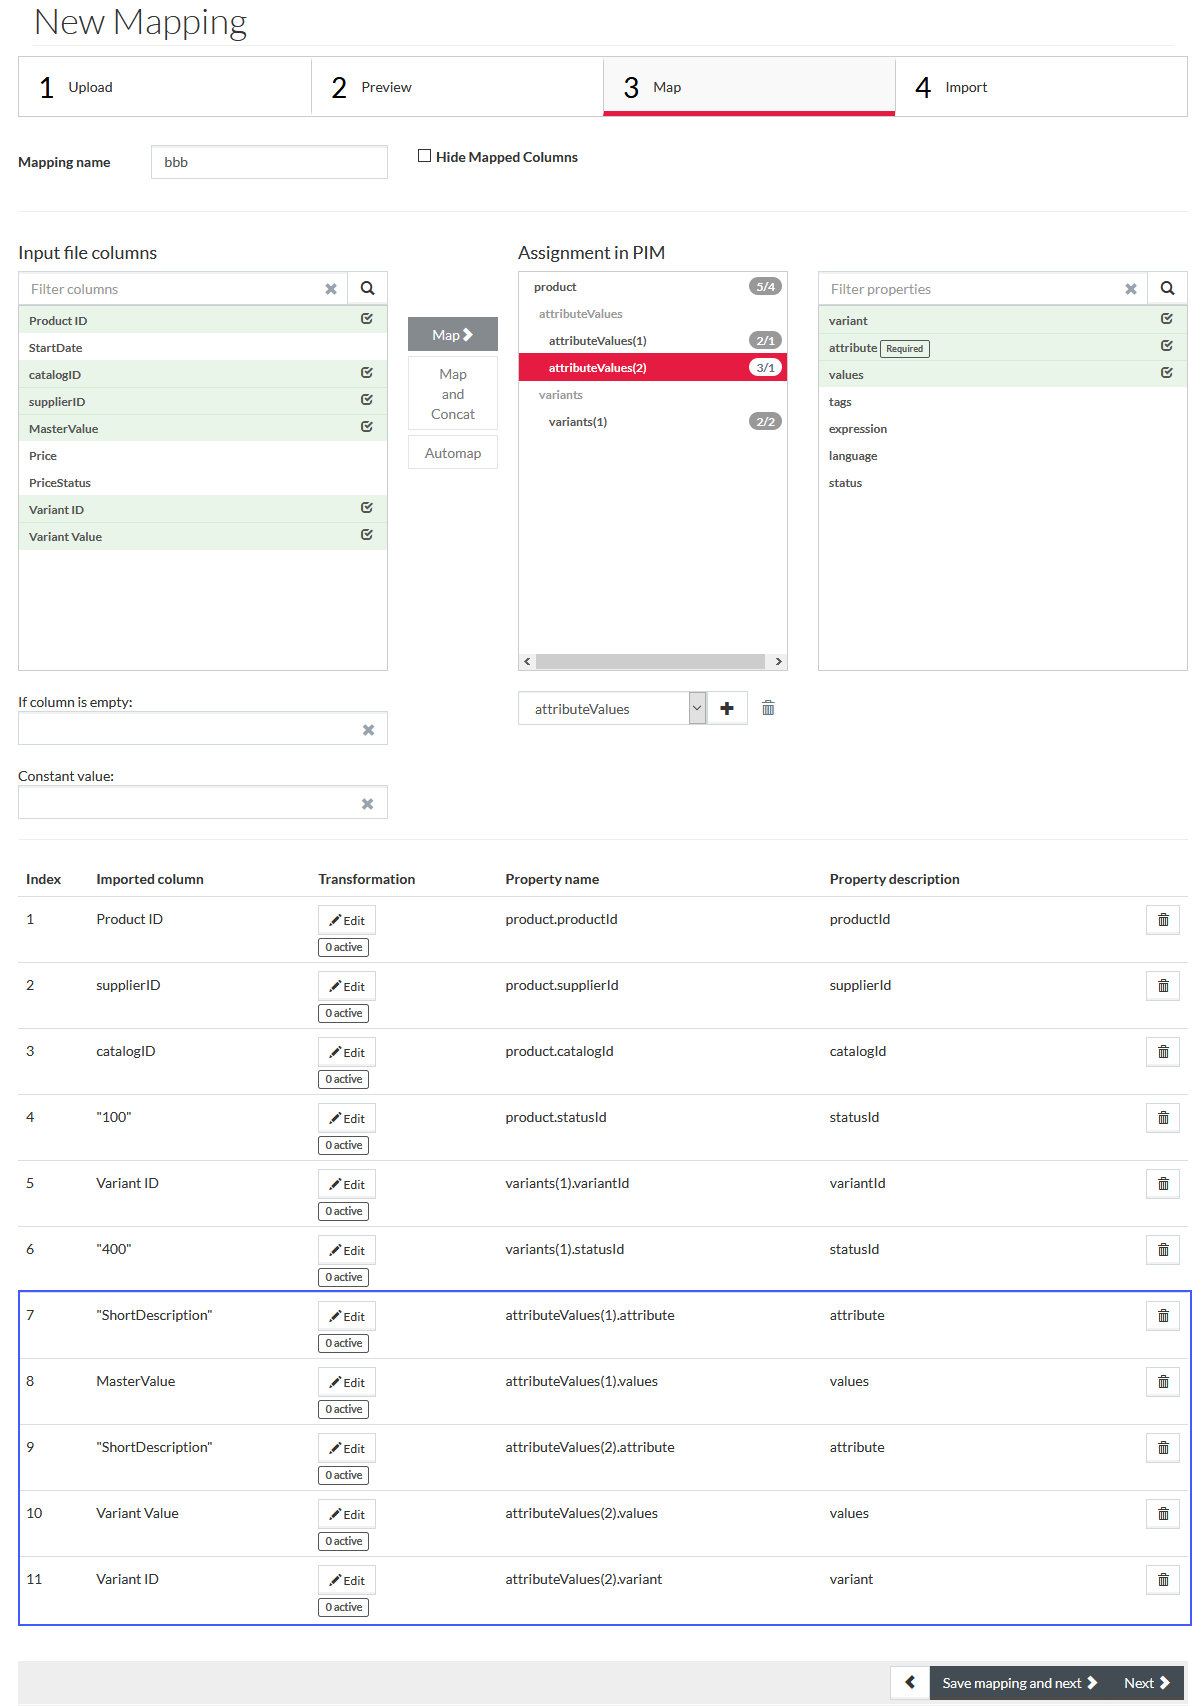Click magnifier icon beside Filter properties
The width and height of the screenshot is (1203, 1706).
tap(1167, 288)
